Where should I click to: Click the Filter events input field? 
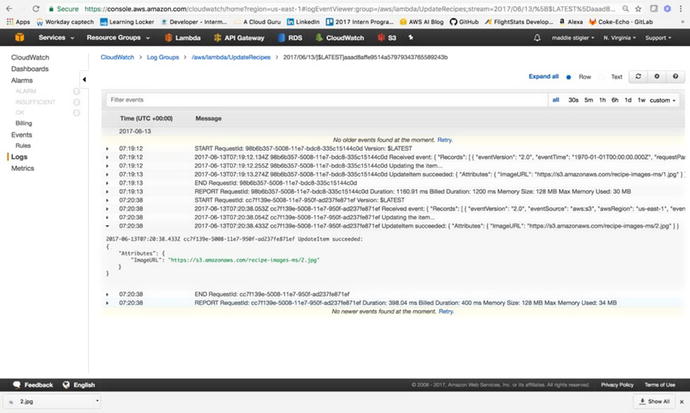(327, 100)
